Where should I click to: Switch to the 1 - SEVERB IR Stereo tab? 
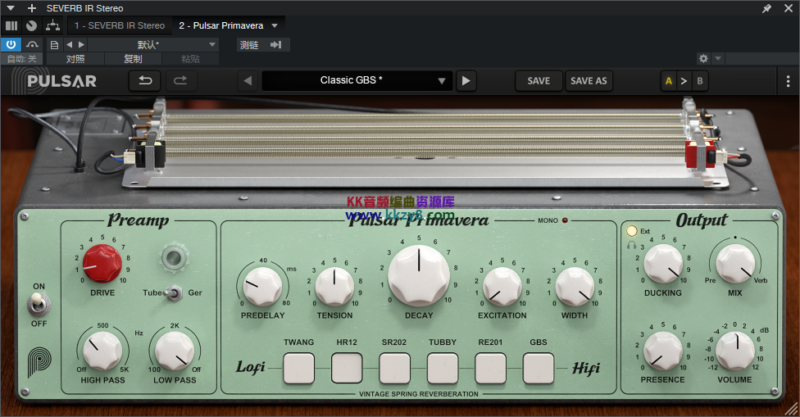[x=119, y=25]
